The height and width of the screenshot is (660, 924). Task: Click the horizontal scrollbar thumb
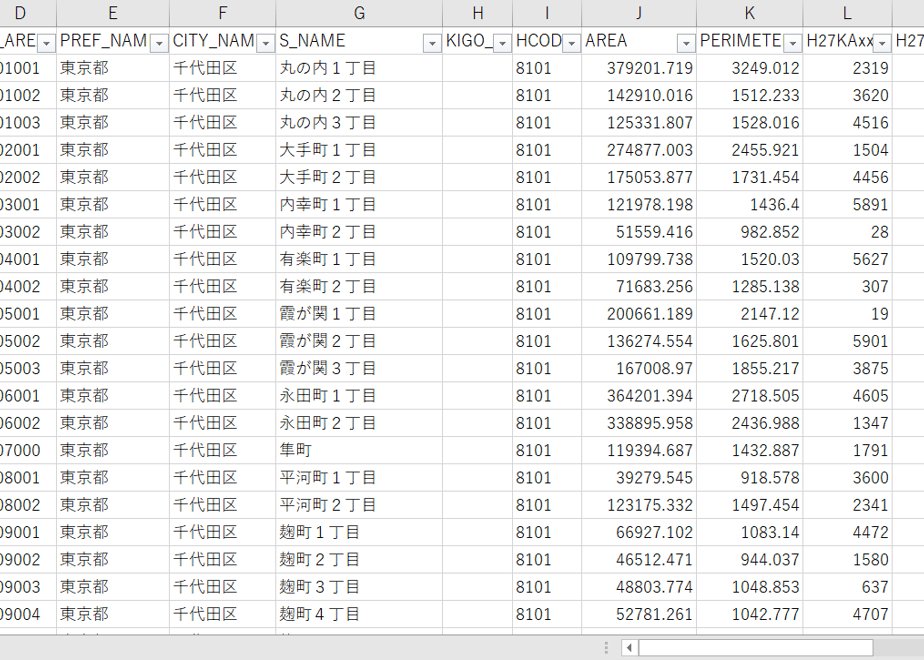pos(756,648)
